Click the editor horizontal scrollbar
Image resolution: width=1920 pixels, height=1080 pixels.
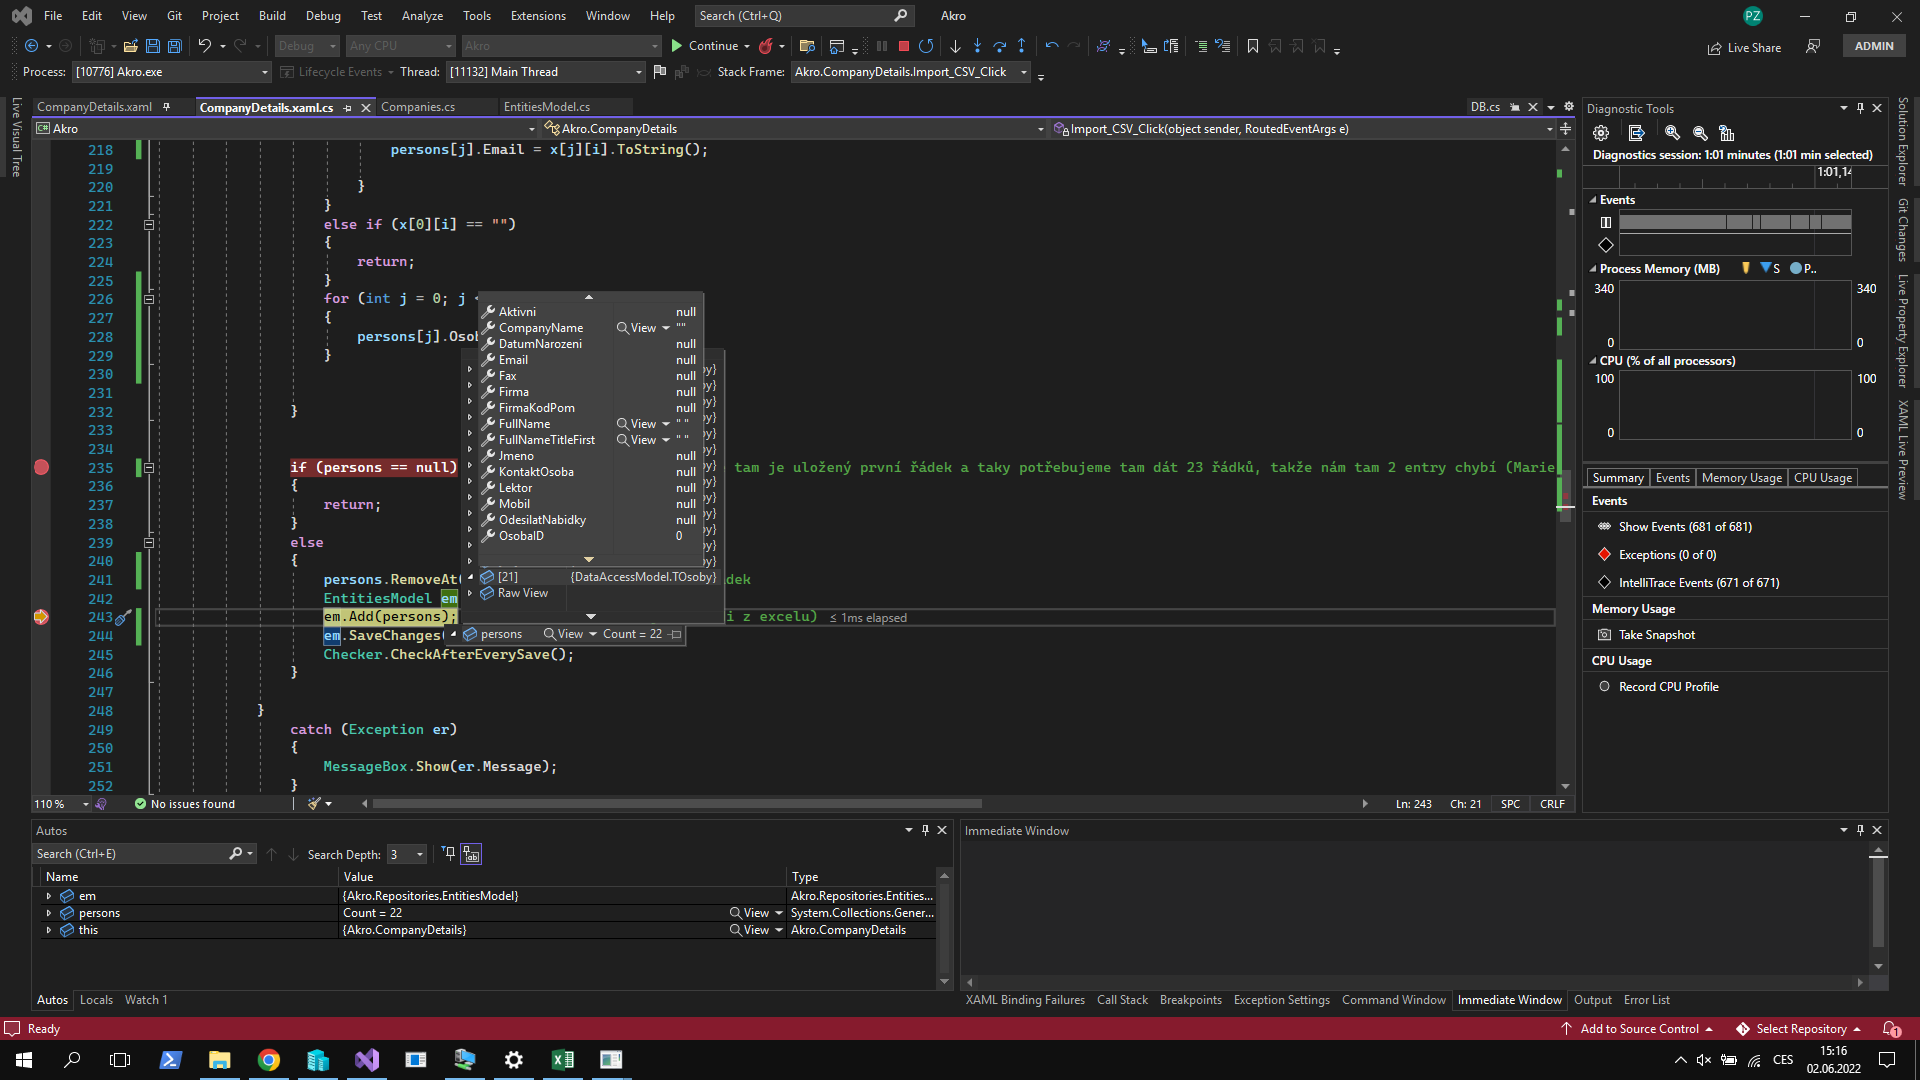(677, 804)
